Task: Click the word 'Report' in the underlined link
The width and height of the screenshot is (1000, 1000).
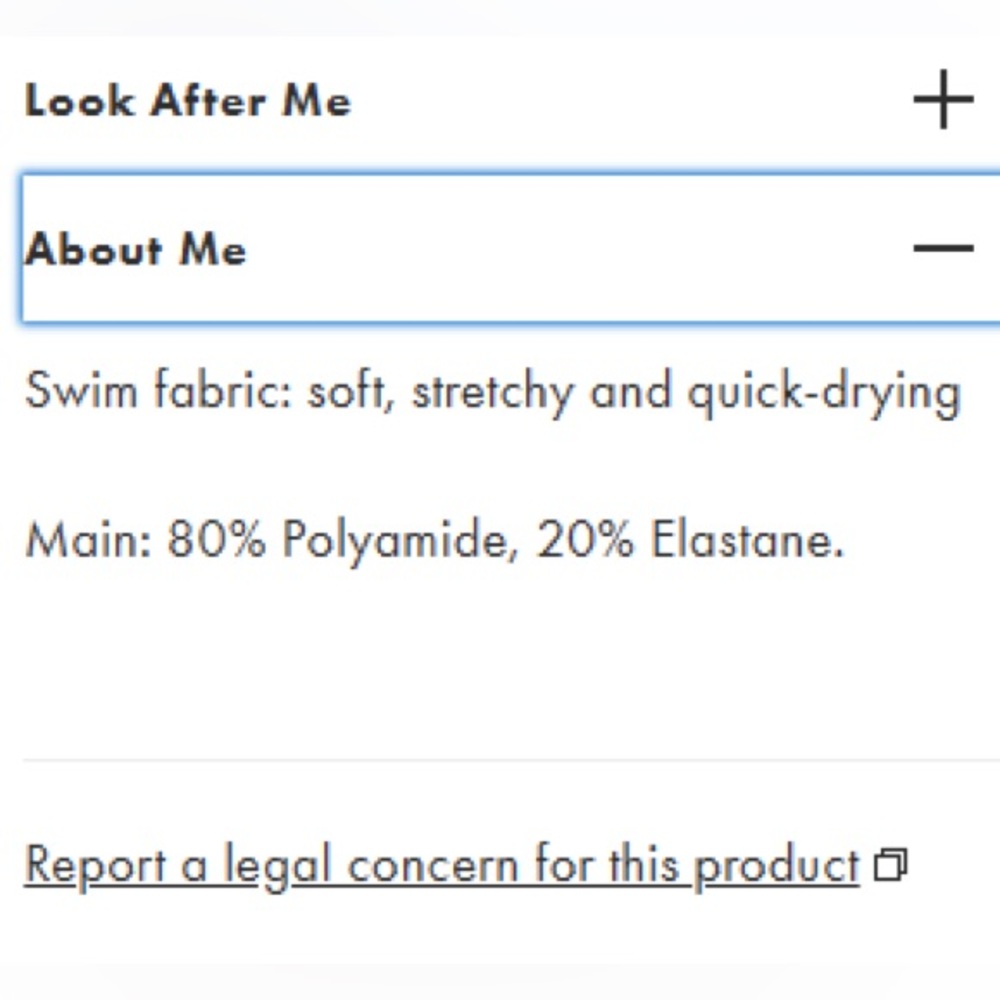Action: click(96, 867)
